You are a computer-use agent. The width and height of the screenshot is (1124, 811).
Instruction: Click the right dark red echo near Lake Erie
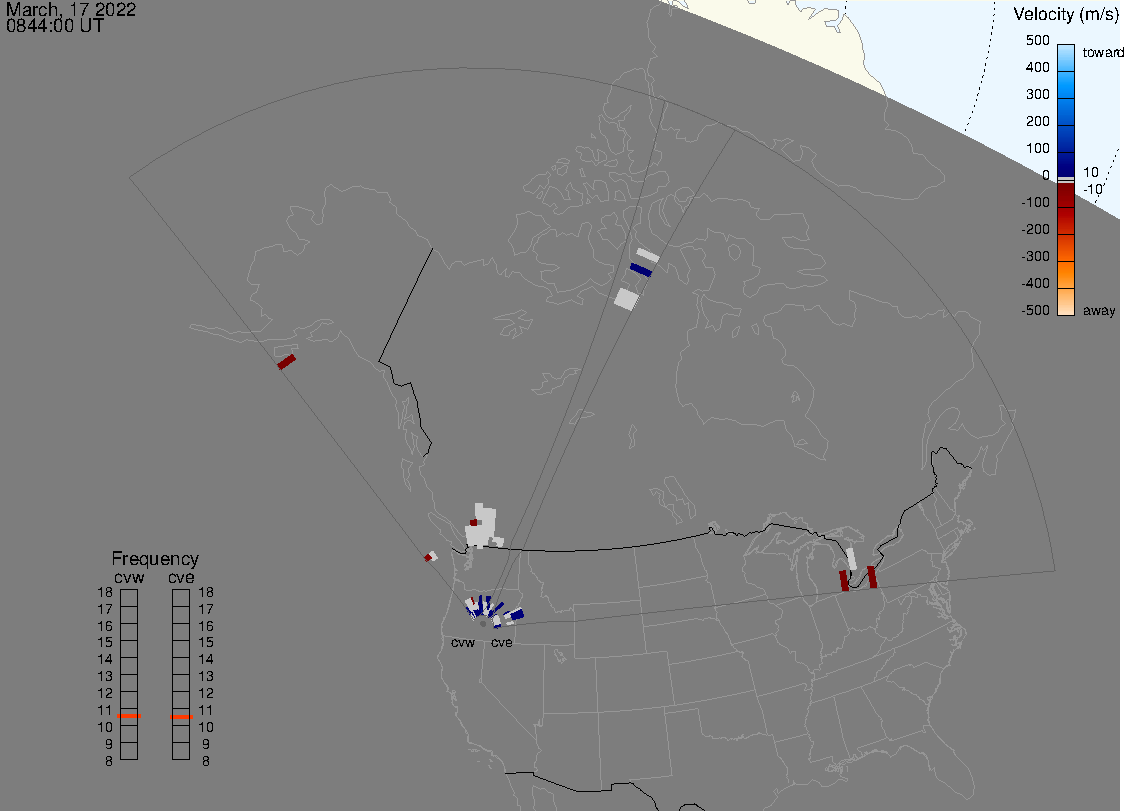tap(872, 577)
